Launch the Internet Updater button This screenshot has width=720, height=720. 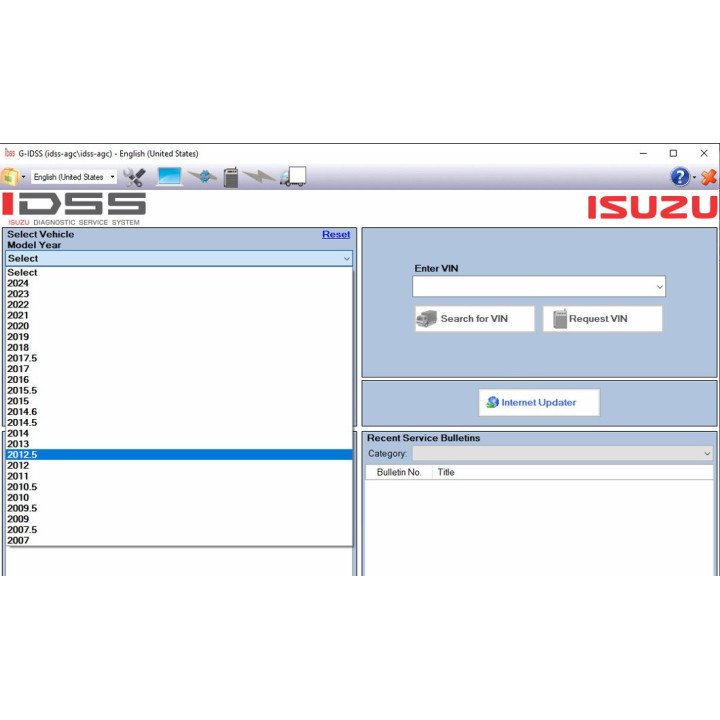(539, 403)
